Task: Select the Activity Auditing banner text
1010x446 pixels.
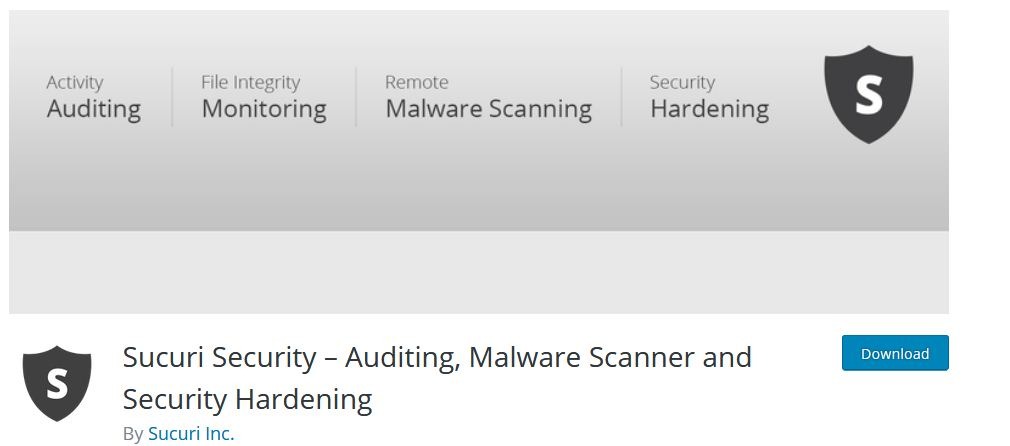Action: coord(93,97)
